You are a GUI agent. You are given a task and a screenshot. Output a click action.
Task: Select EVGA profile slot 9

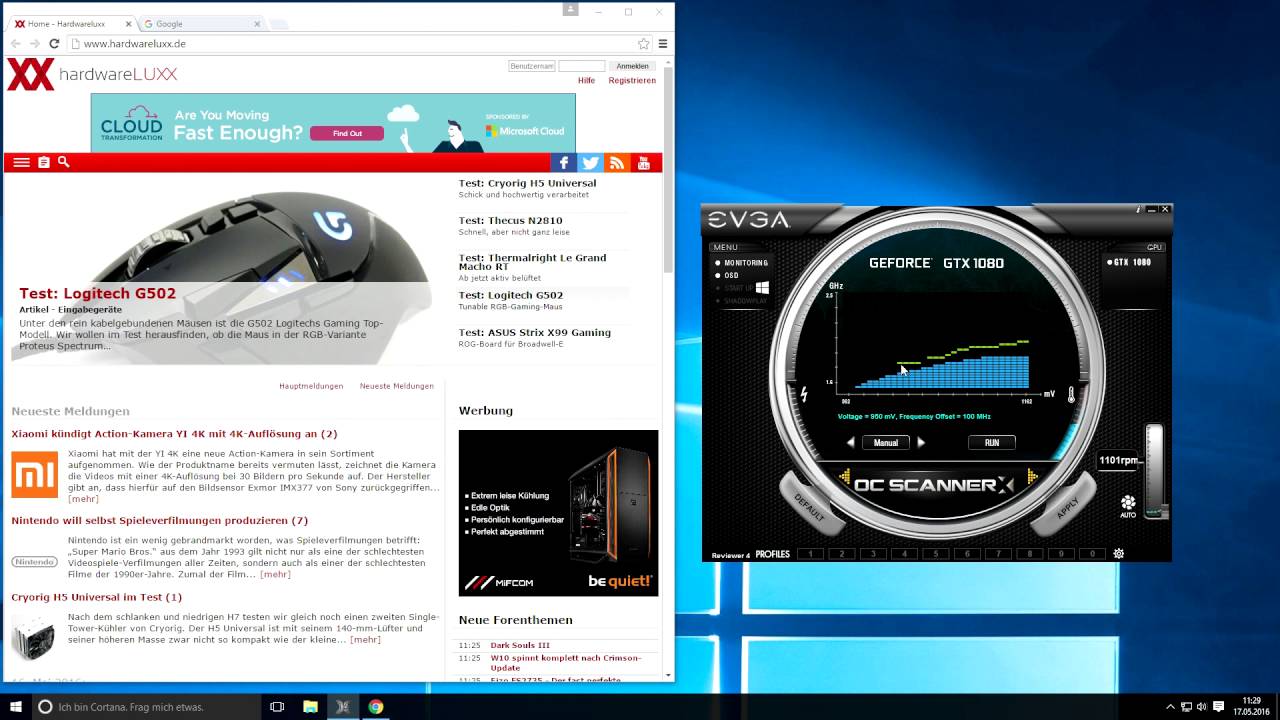1061,554
